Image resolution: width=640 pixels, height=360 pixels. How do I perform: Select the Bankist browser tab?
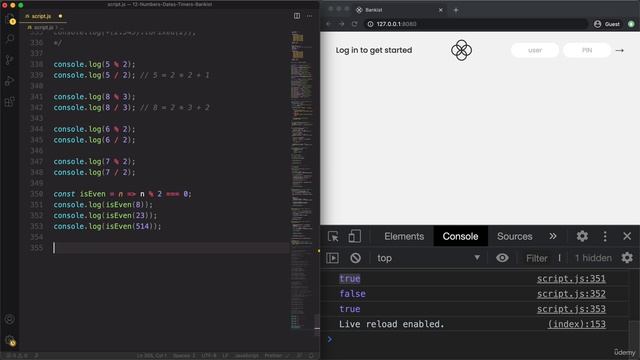click(x=399, y=10)
